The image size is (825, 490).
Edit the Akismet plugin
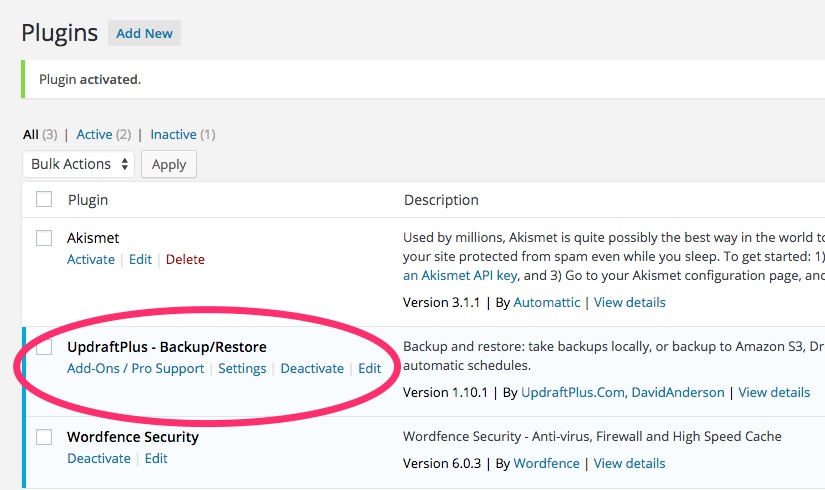pos(140,259)
